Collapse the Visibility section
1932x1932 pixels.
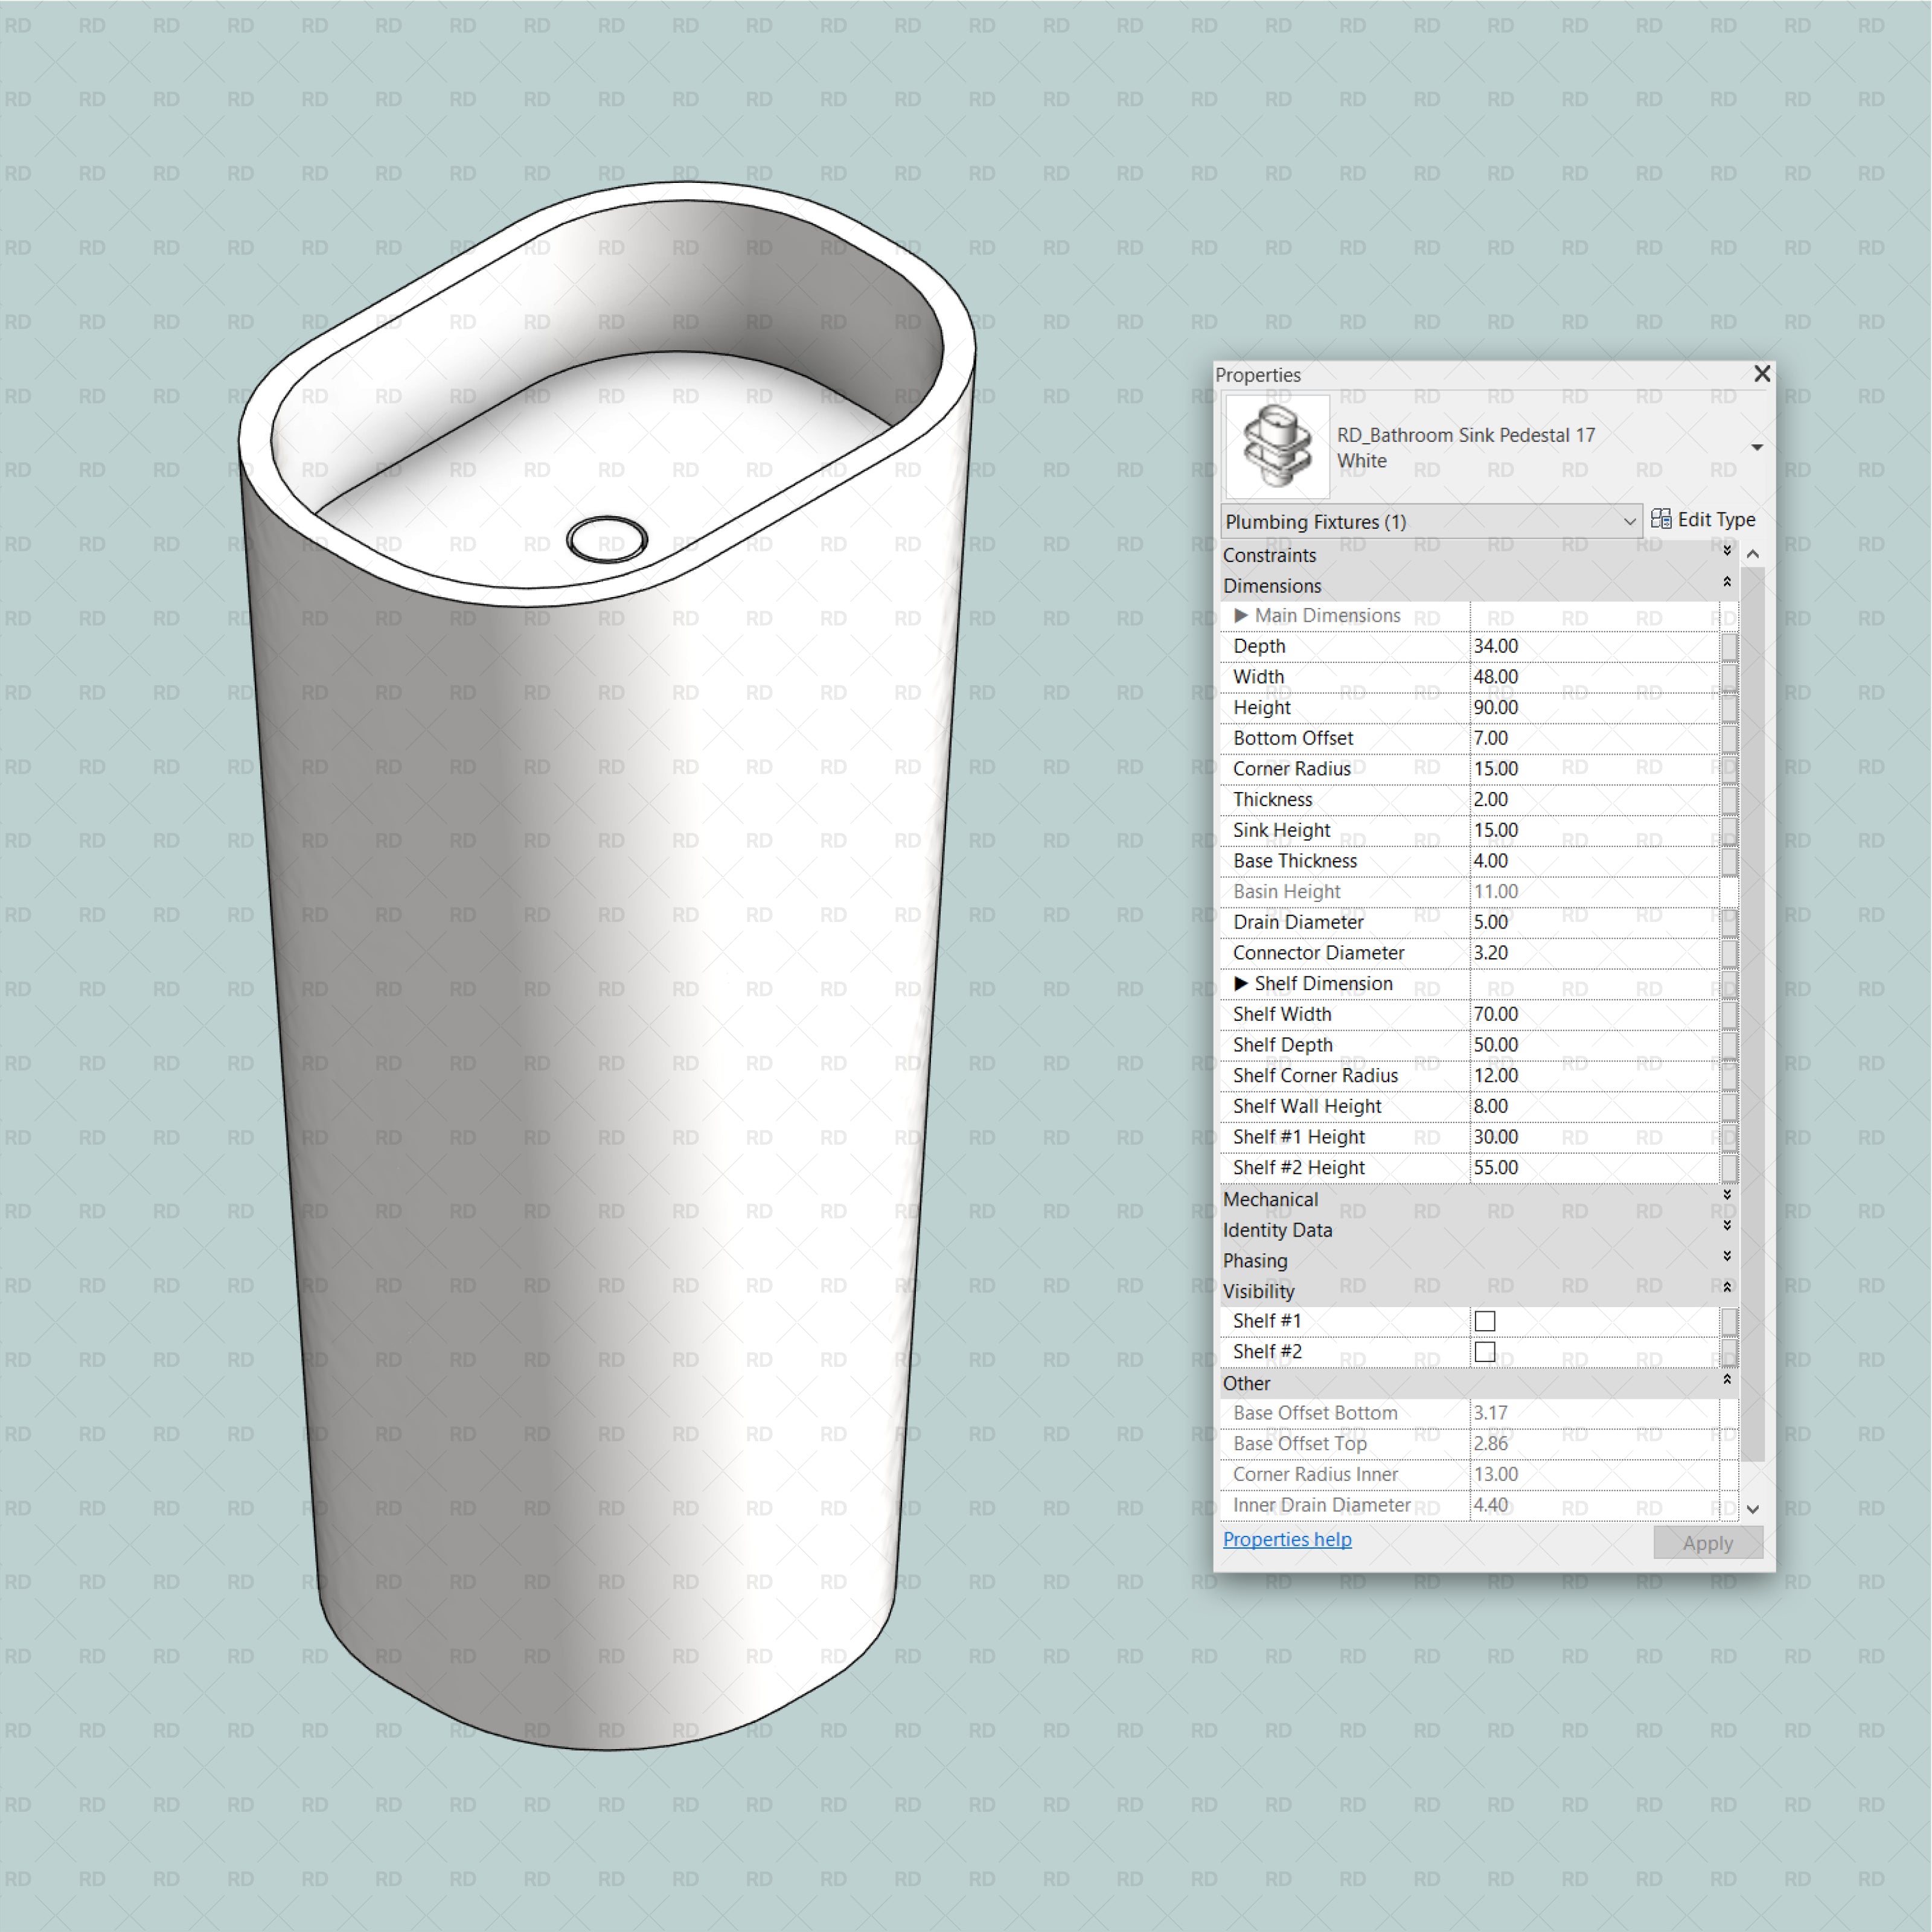(1727, 1287)
